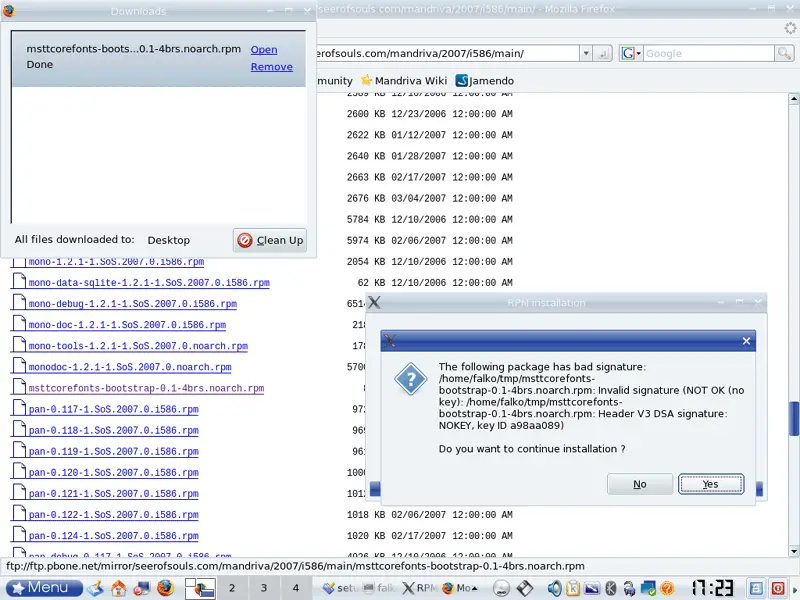Open the network connection tray icon
Viewport: 800px width, 600px height.
[629, 588]
